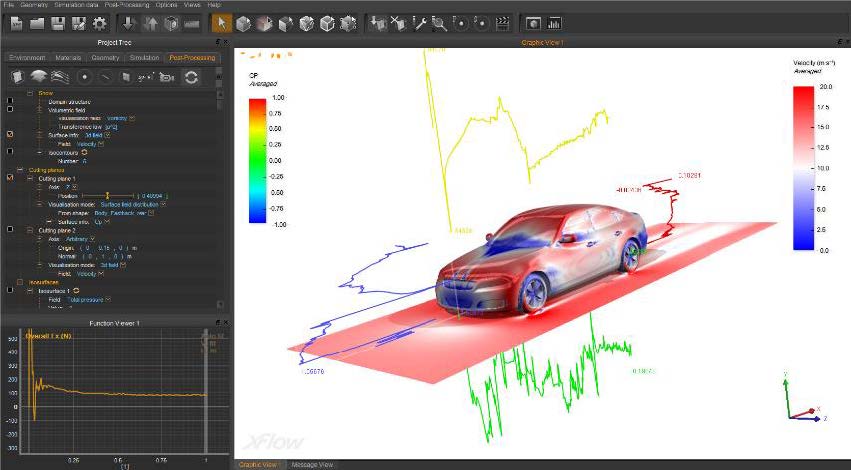
Task: Select the arrow pointer selection tool
Action: click(x=223, y=22)
